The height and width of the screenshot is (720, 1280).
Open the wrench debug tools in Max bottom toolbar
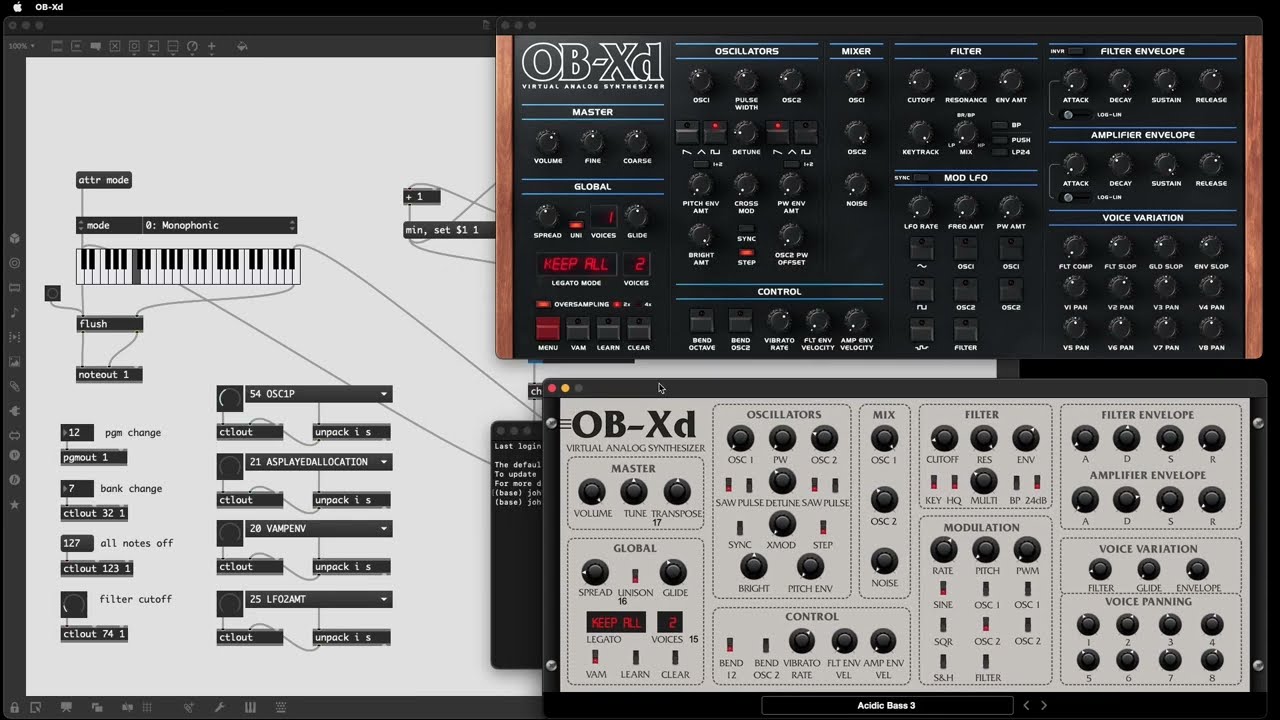220,707
